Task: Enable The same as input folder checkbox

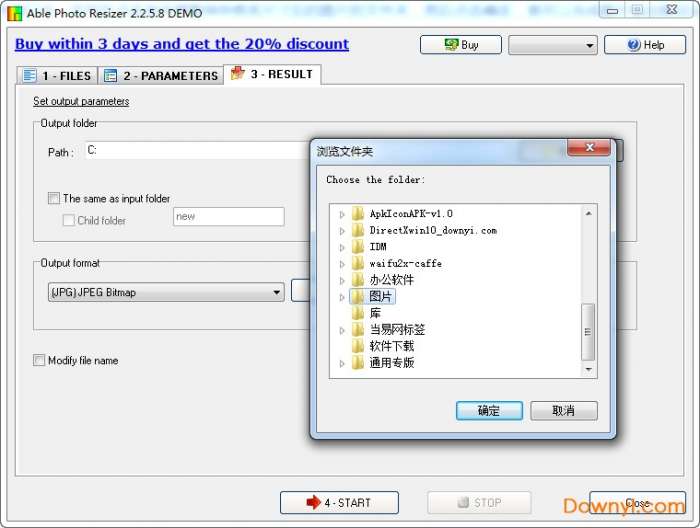Action: (x=54, y=198)
